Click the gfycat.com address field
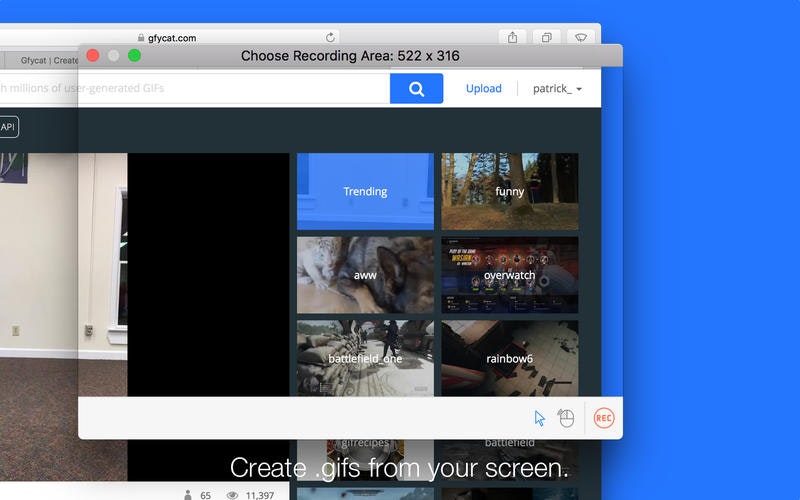The image size is (800, 500). coord(168,38)
